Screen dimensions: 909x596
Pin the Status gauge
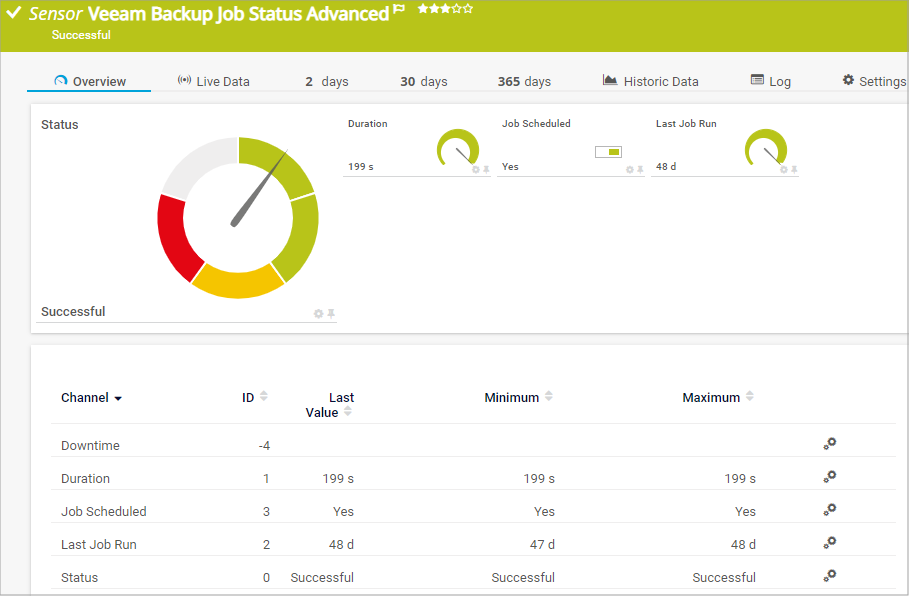pos(331,314)
